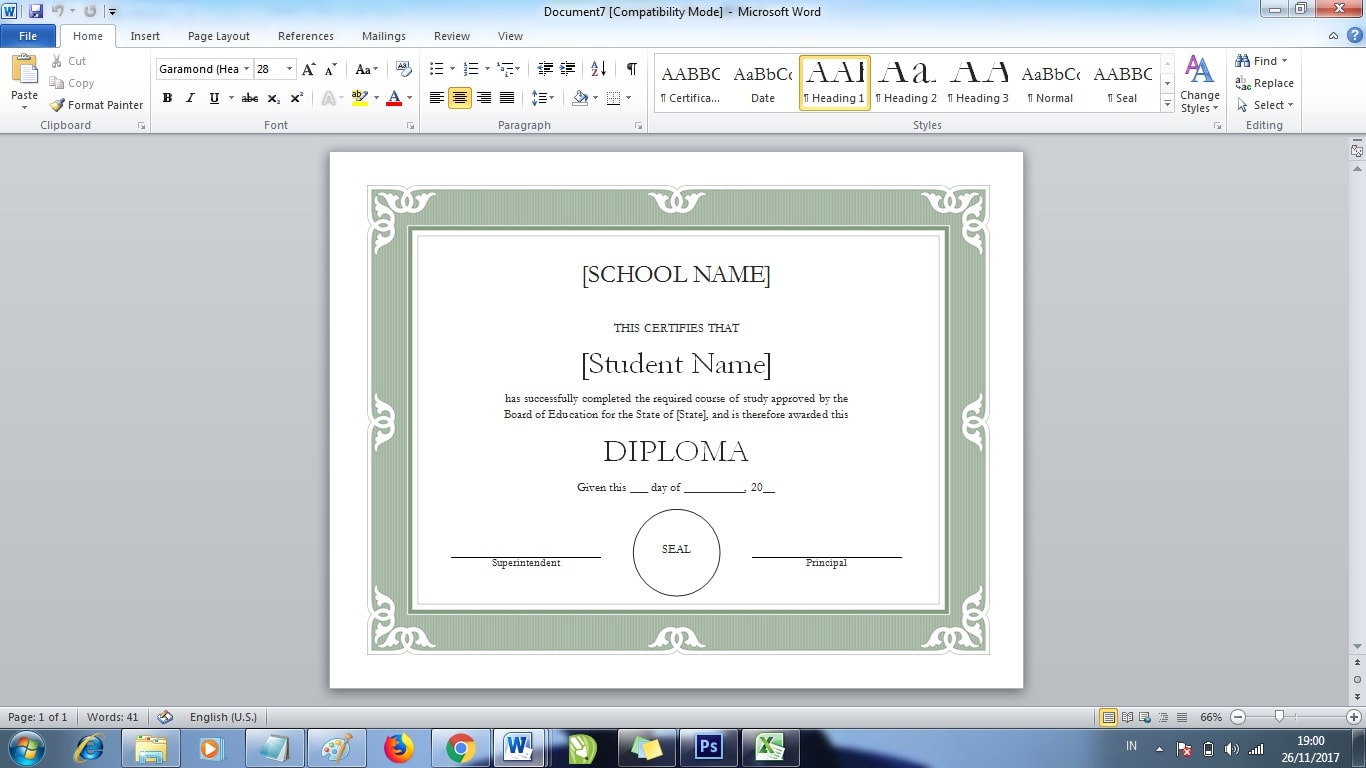This screenshot has height=768, width=1366.
Task: Switch to Full Screen Reading view
Action: click(x=1128, y=717)
